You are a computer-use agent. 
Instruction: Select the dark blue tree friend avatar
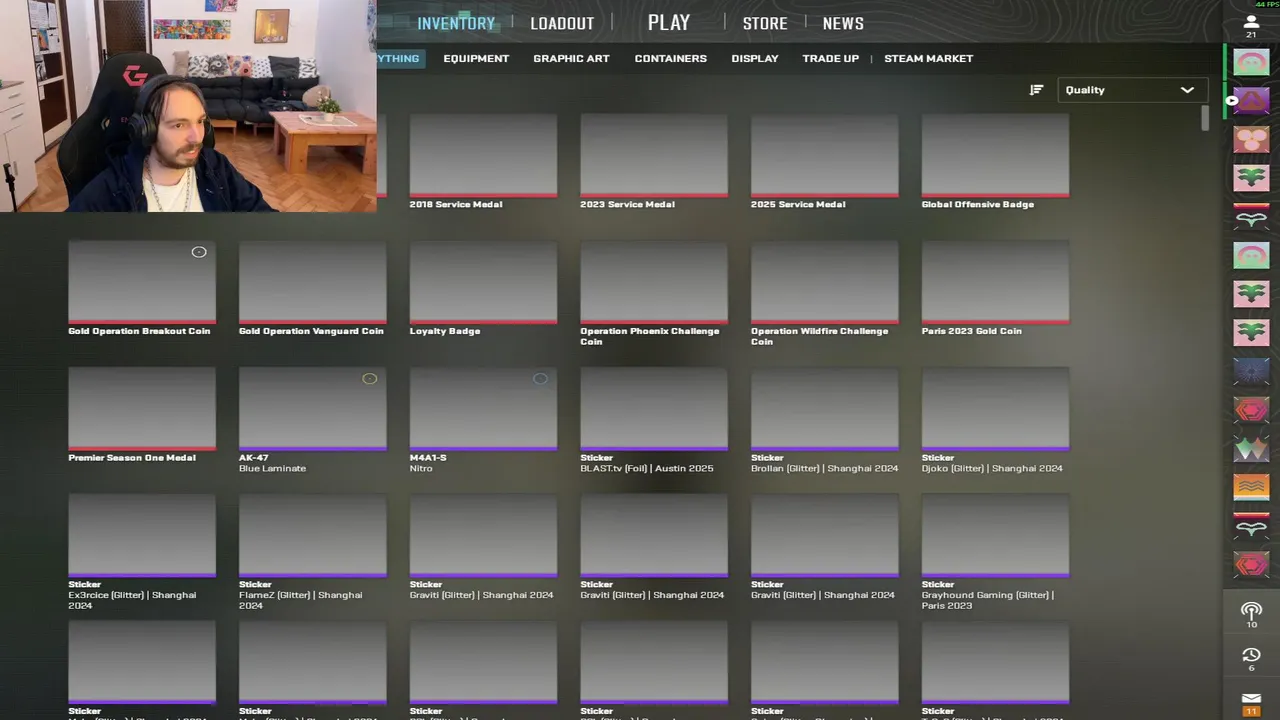pos(1251,372)
